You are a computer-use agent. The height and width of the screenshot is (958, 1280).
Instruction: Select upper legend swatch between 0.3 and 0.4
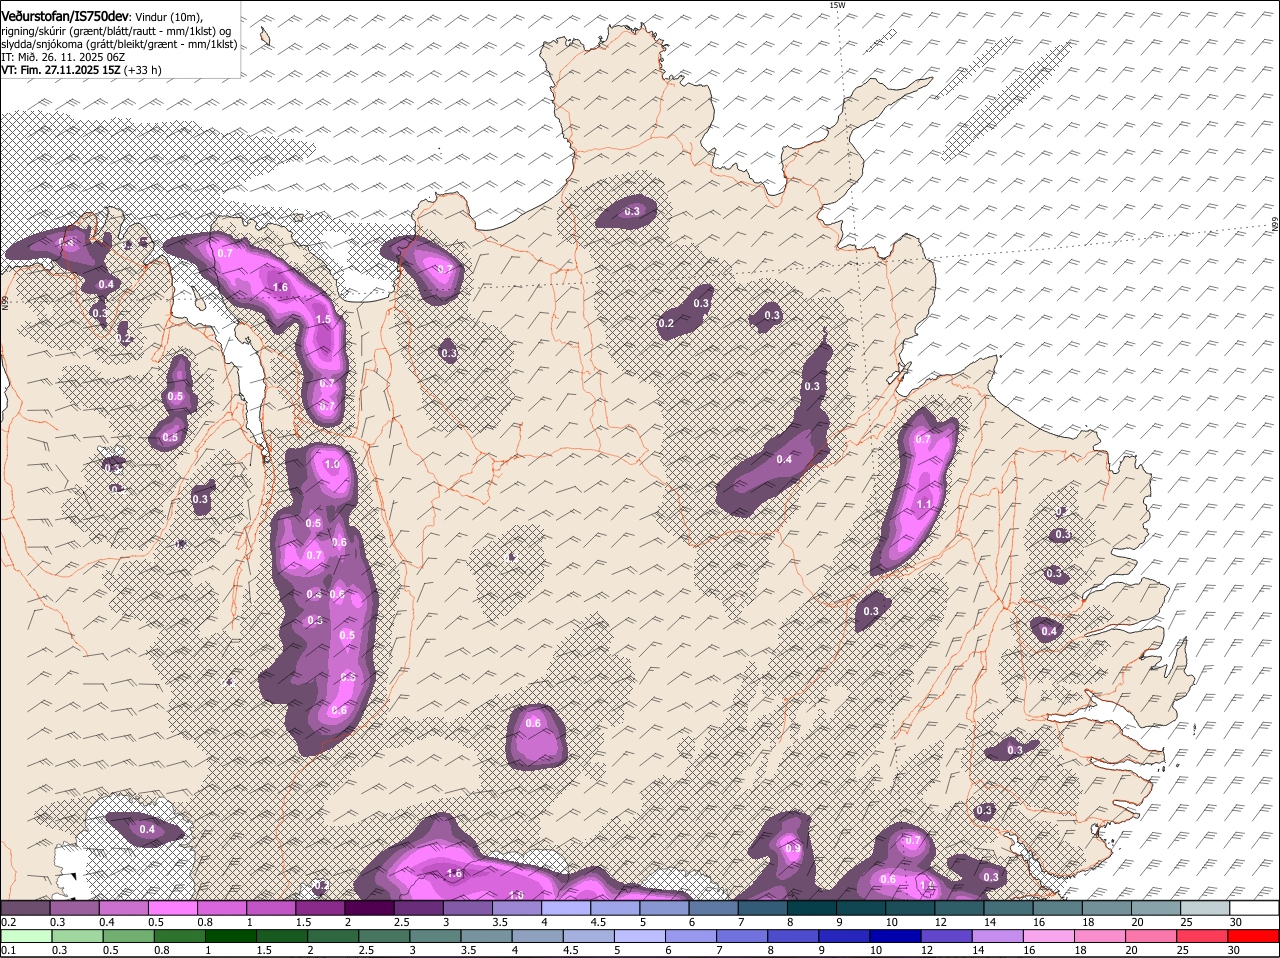point(74,908)
